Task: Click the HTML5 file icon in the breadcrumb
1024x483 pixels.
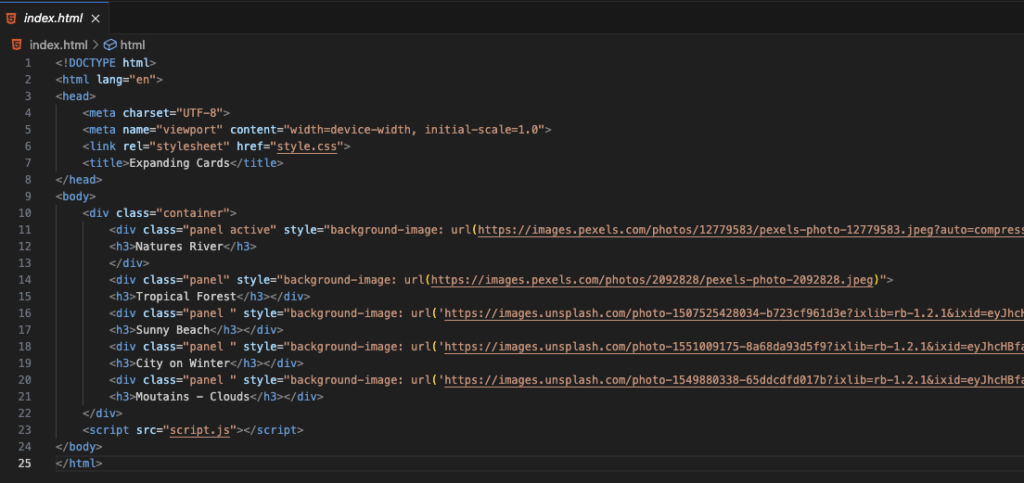Action: click(17, 44)
